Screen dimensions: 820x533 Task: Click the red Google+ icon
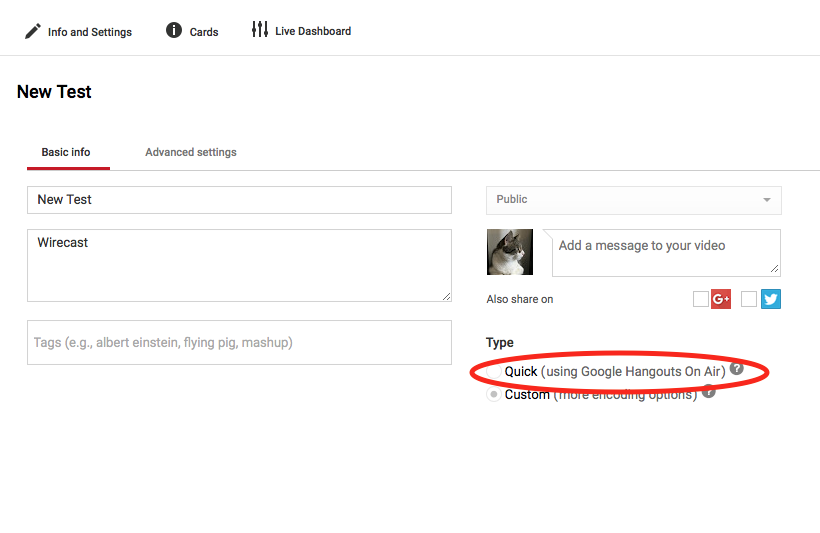tap(721, 299)
